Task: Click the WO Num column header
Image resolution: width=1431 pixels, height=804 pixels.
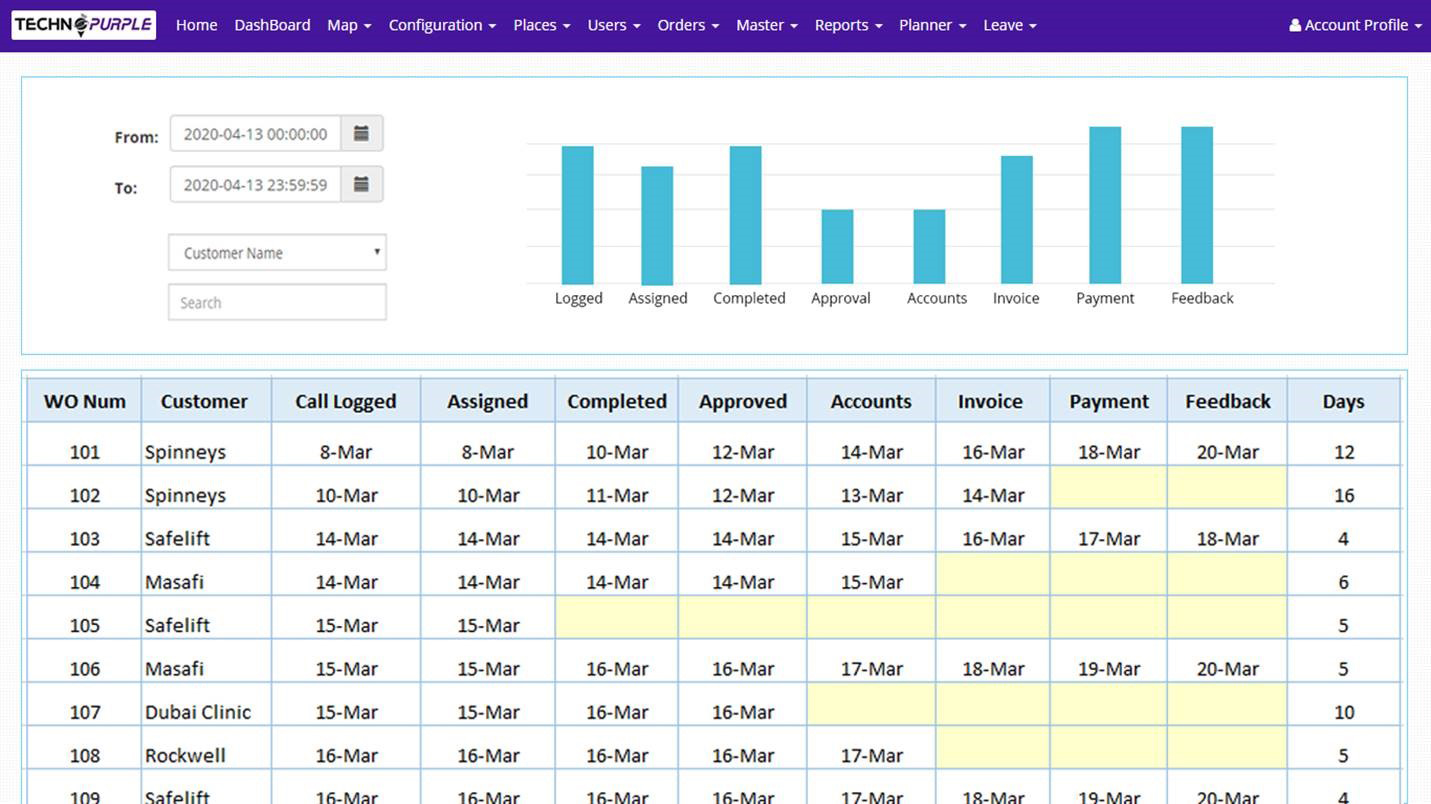Action: [85, 401]
